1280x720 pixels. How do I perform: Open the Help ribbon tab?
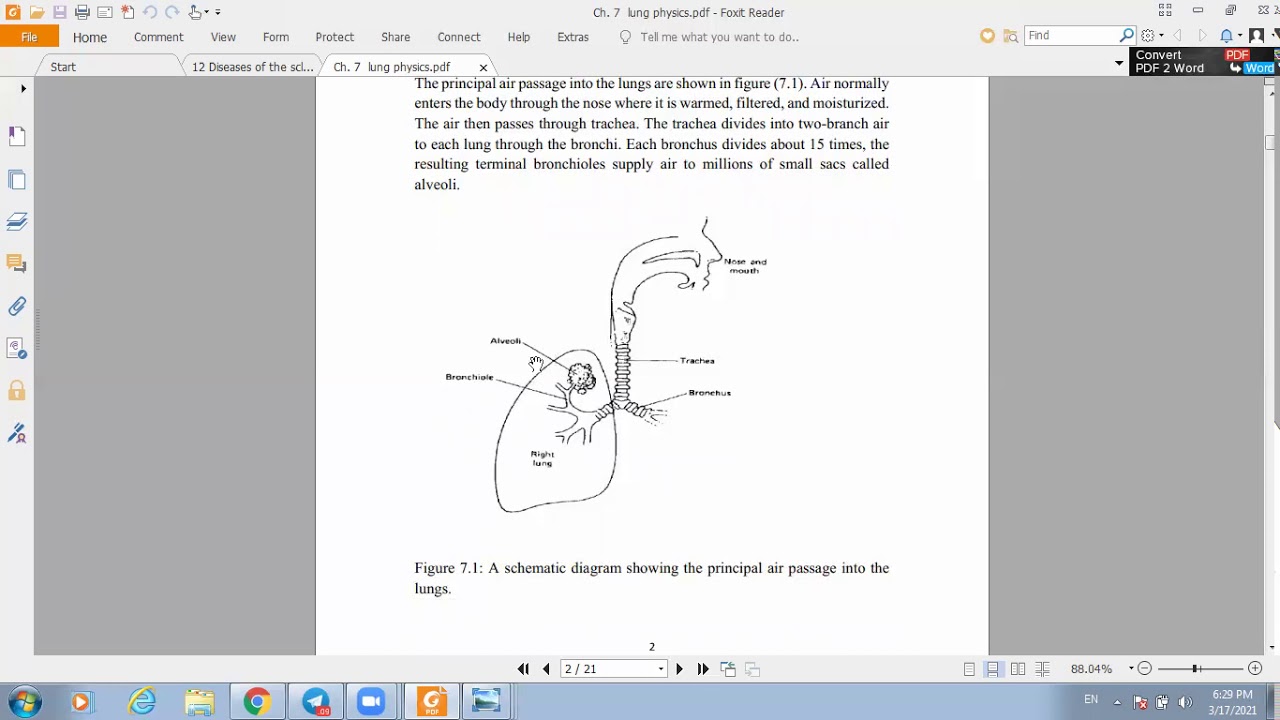[518, 37]
